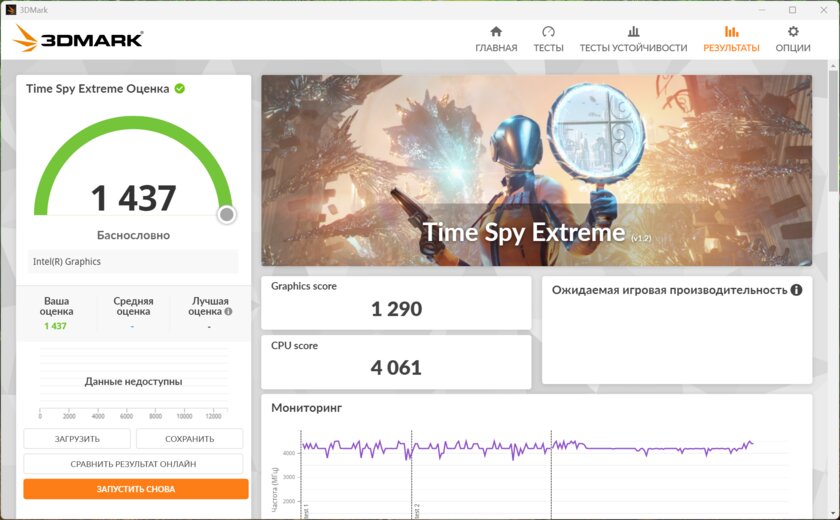This screenshot has width=840, height=520.
Task: Click СРАВНИТЬ РЕЗУЛЬТАТ ОНЛАЙН button
Action: point(133,464)
